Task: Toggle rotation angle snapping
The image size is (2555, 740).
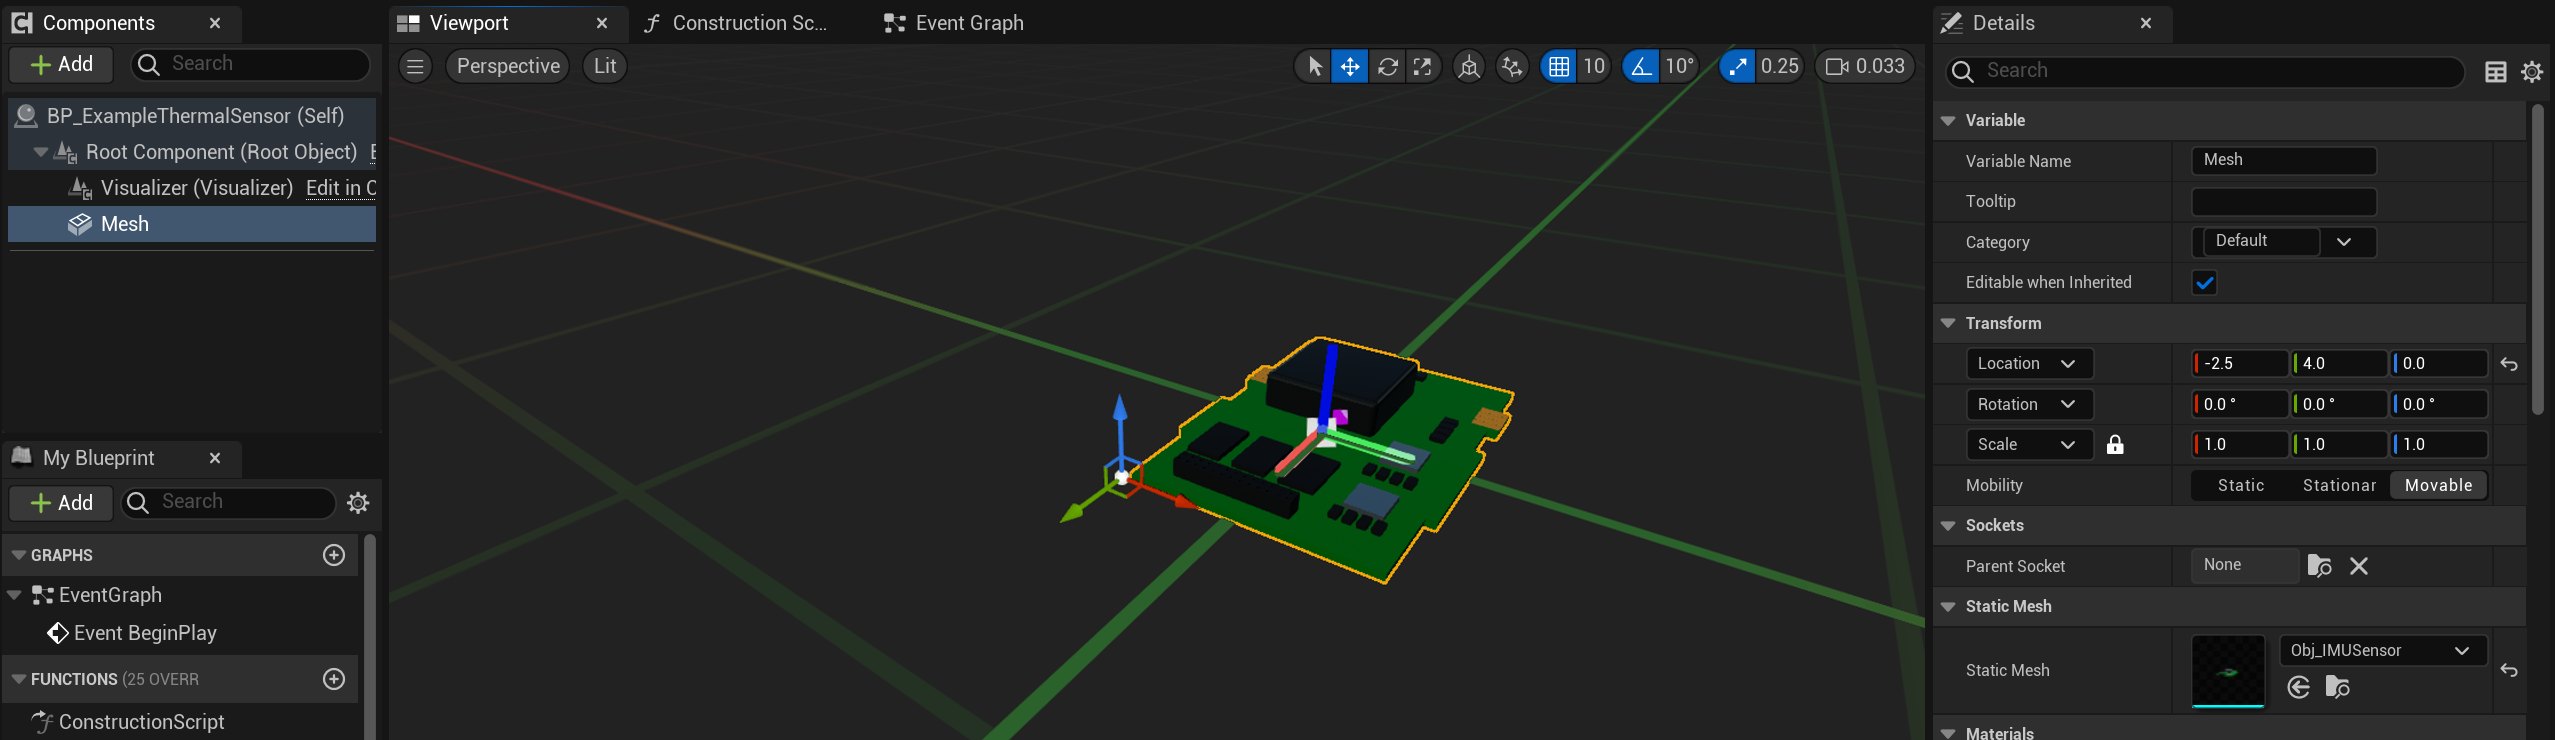Action: tap(1640, 67)
